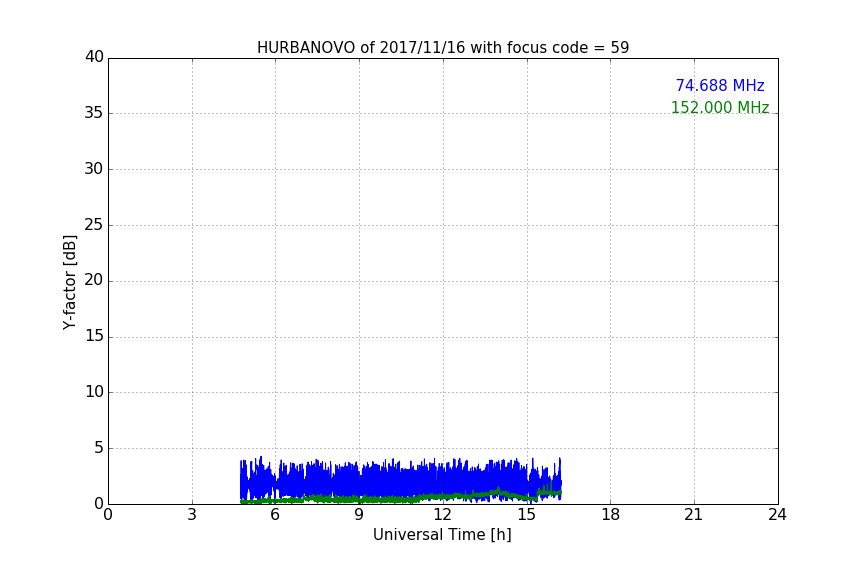The height and width of the screenshot is (576, 864).
Task: Click the y-axis tick label '15'
Action: point(94,336)
